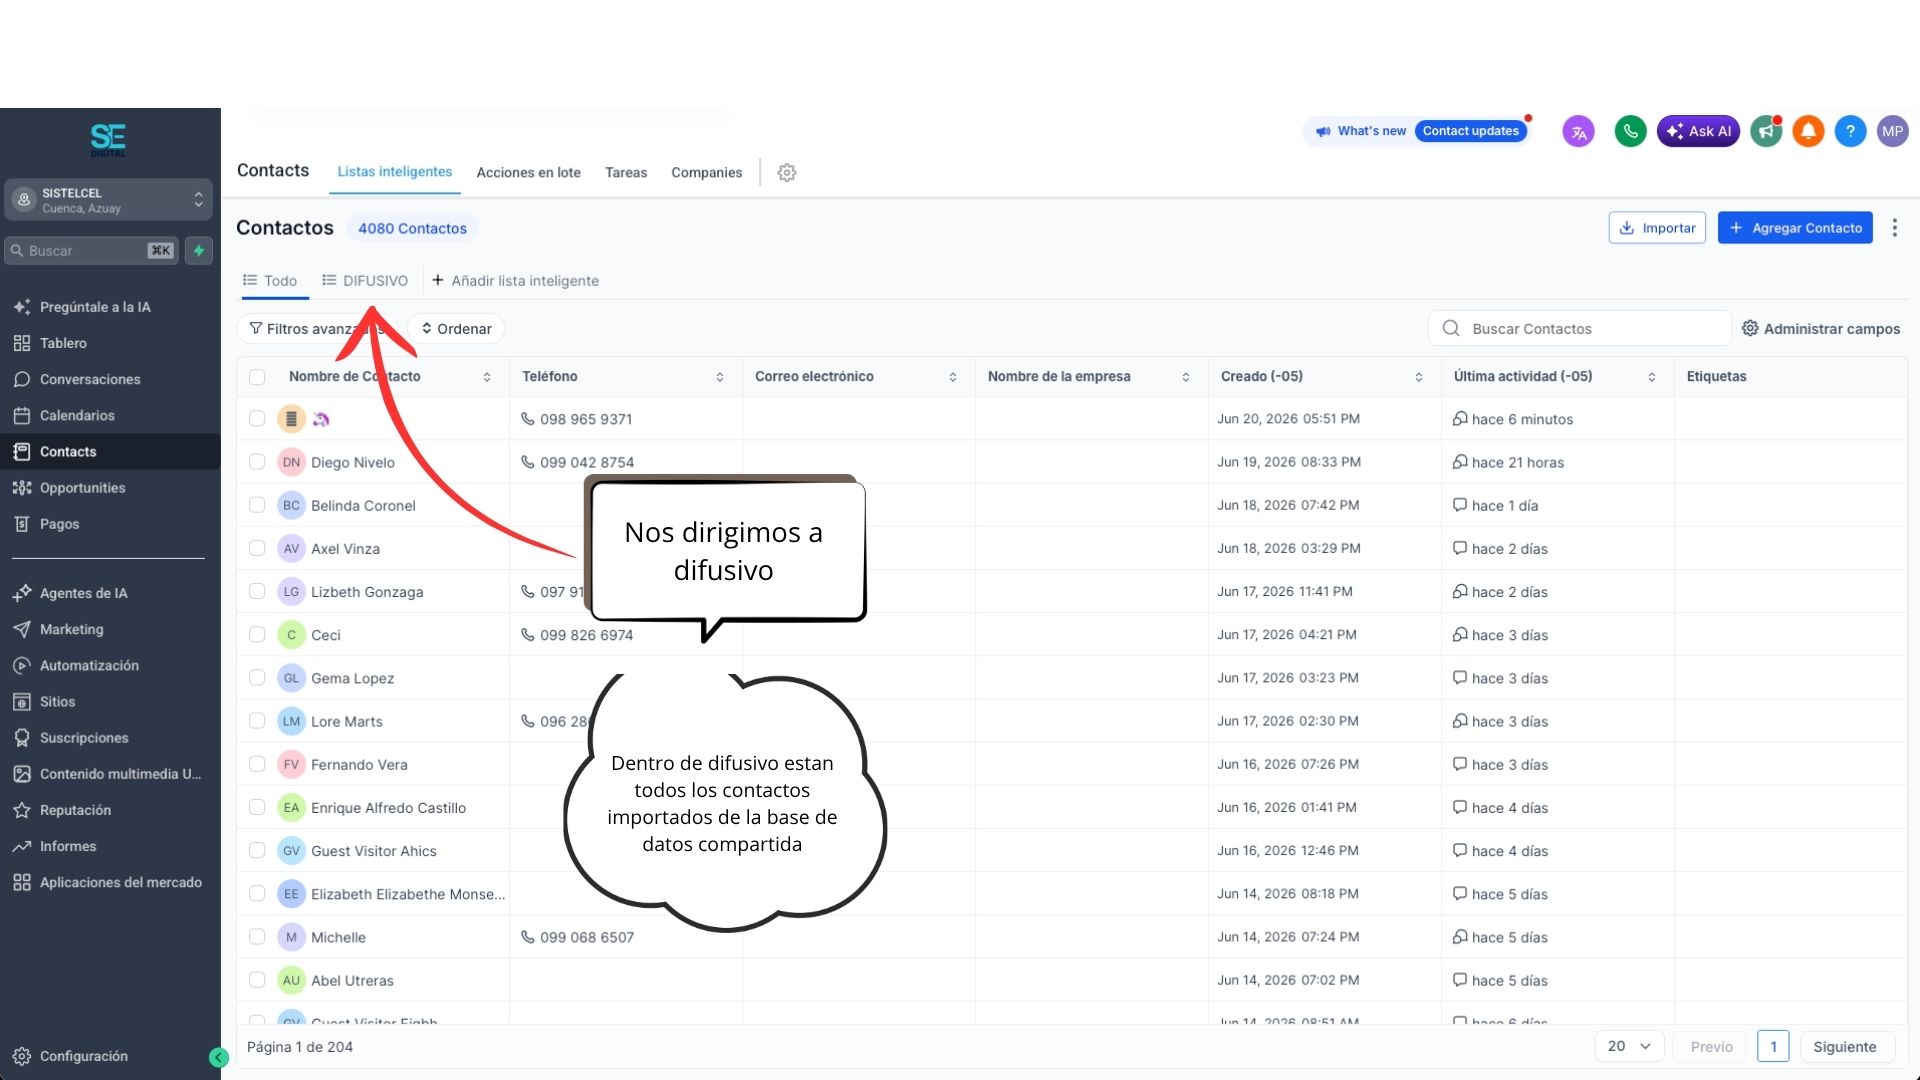Screen dimensions: 1920x1080
Task: Open the page size dropdown showing 20
Action: pyautogui.click(x=1629, y=1046)
